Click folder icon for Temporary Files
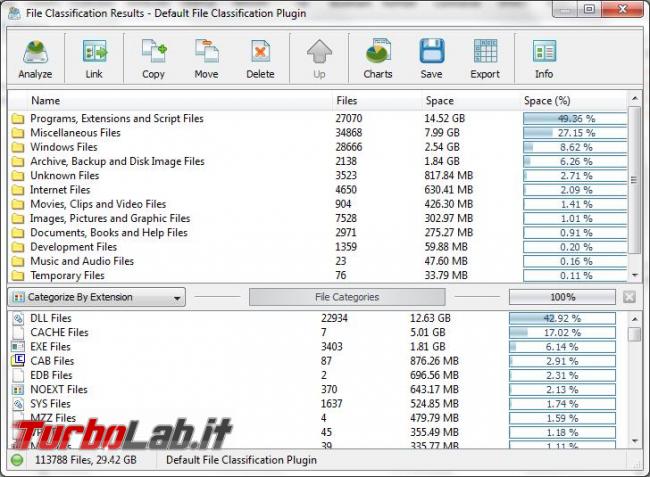The image size is (650, 477). (18, 276)
